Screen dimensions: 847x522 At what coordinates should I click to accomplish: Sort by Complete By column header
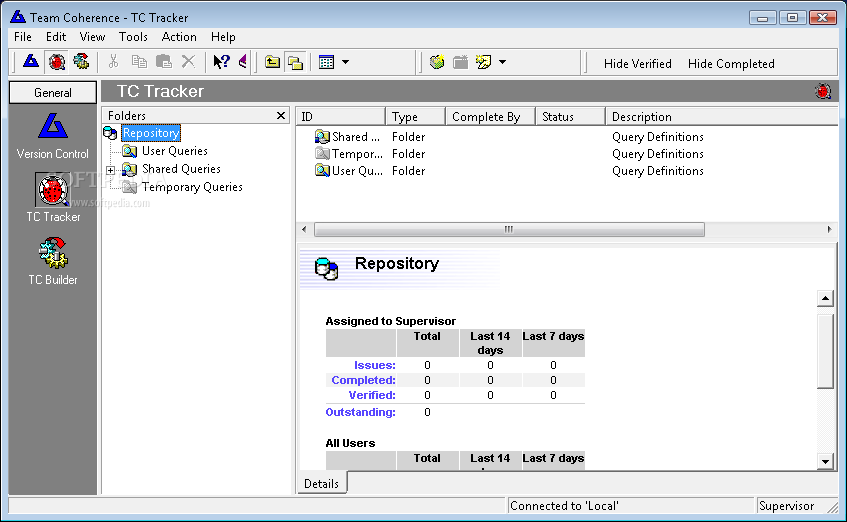tap(490, 117)
